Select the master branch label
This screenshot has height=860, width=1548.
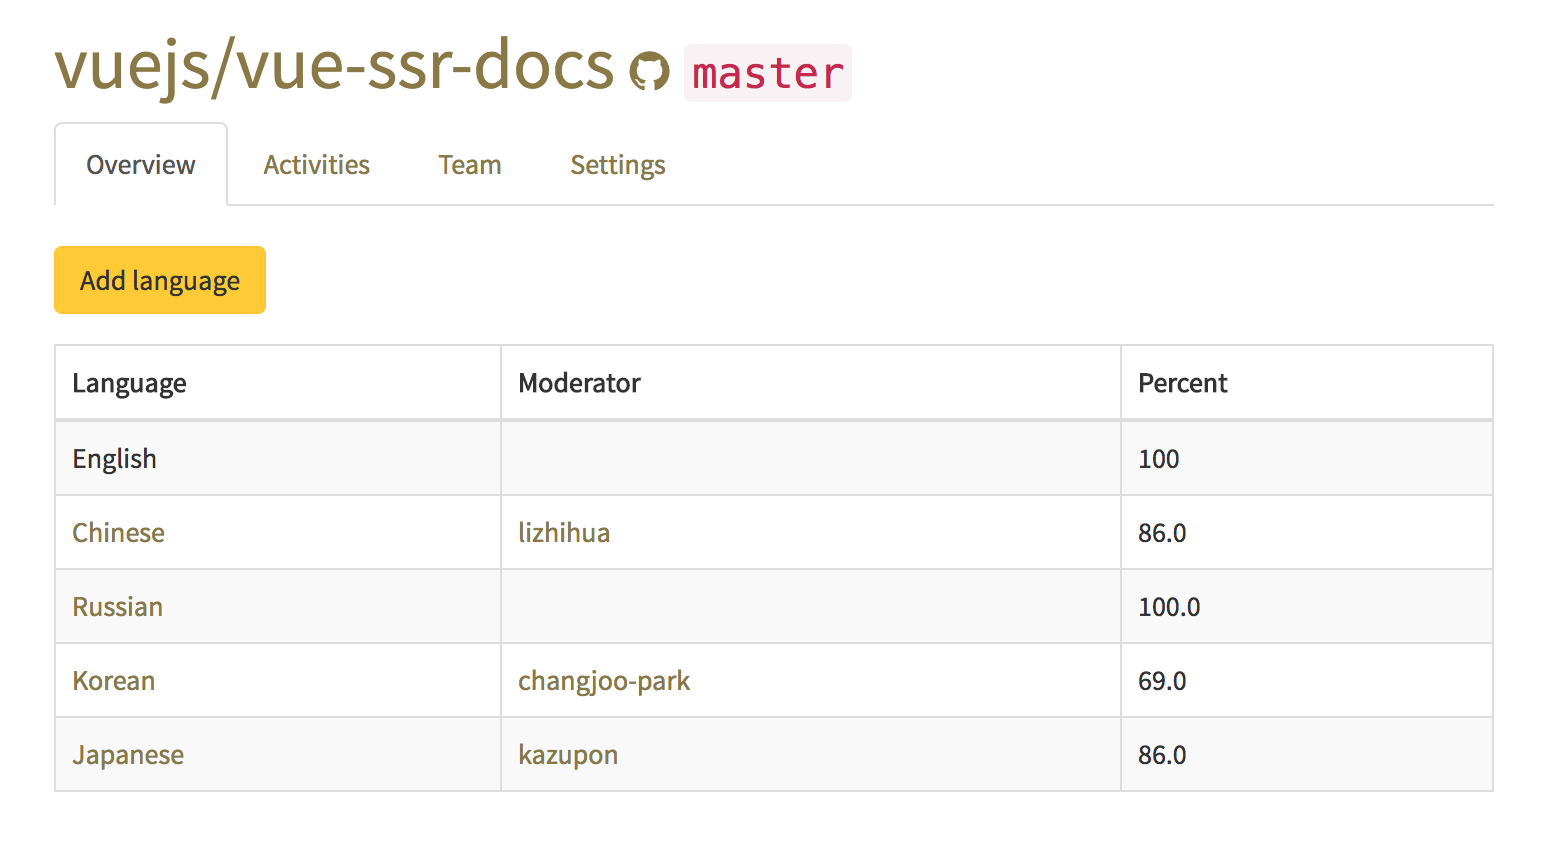pos(768,73)
